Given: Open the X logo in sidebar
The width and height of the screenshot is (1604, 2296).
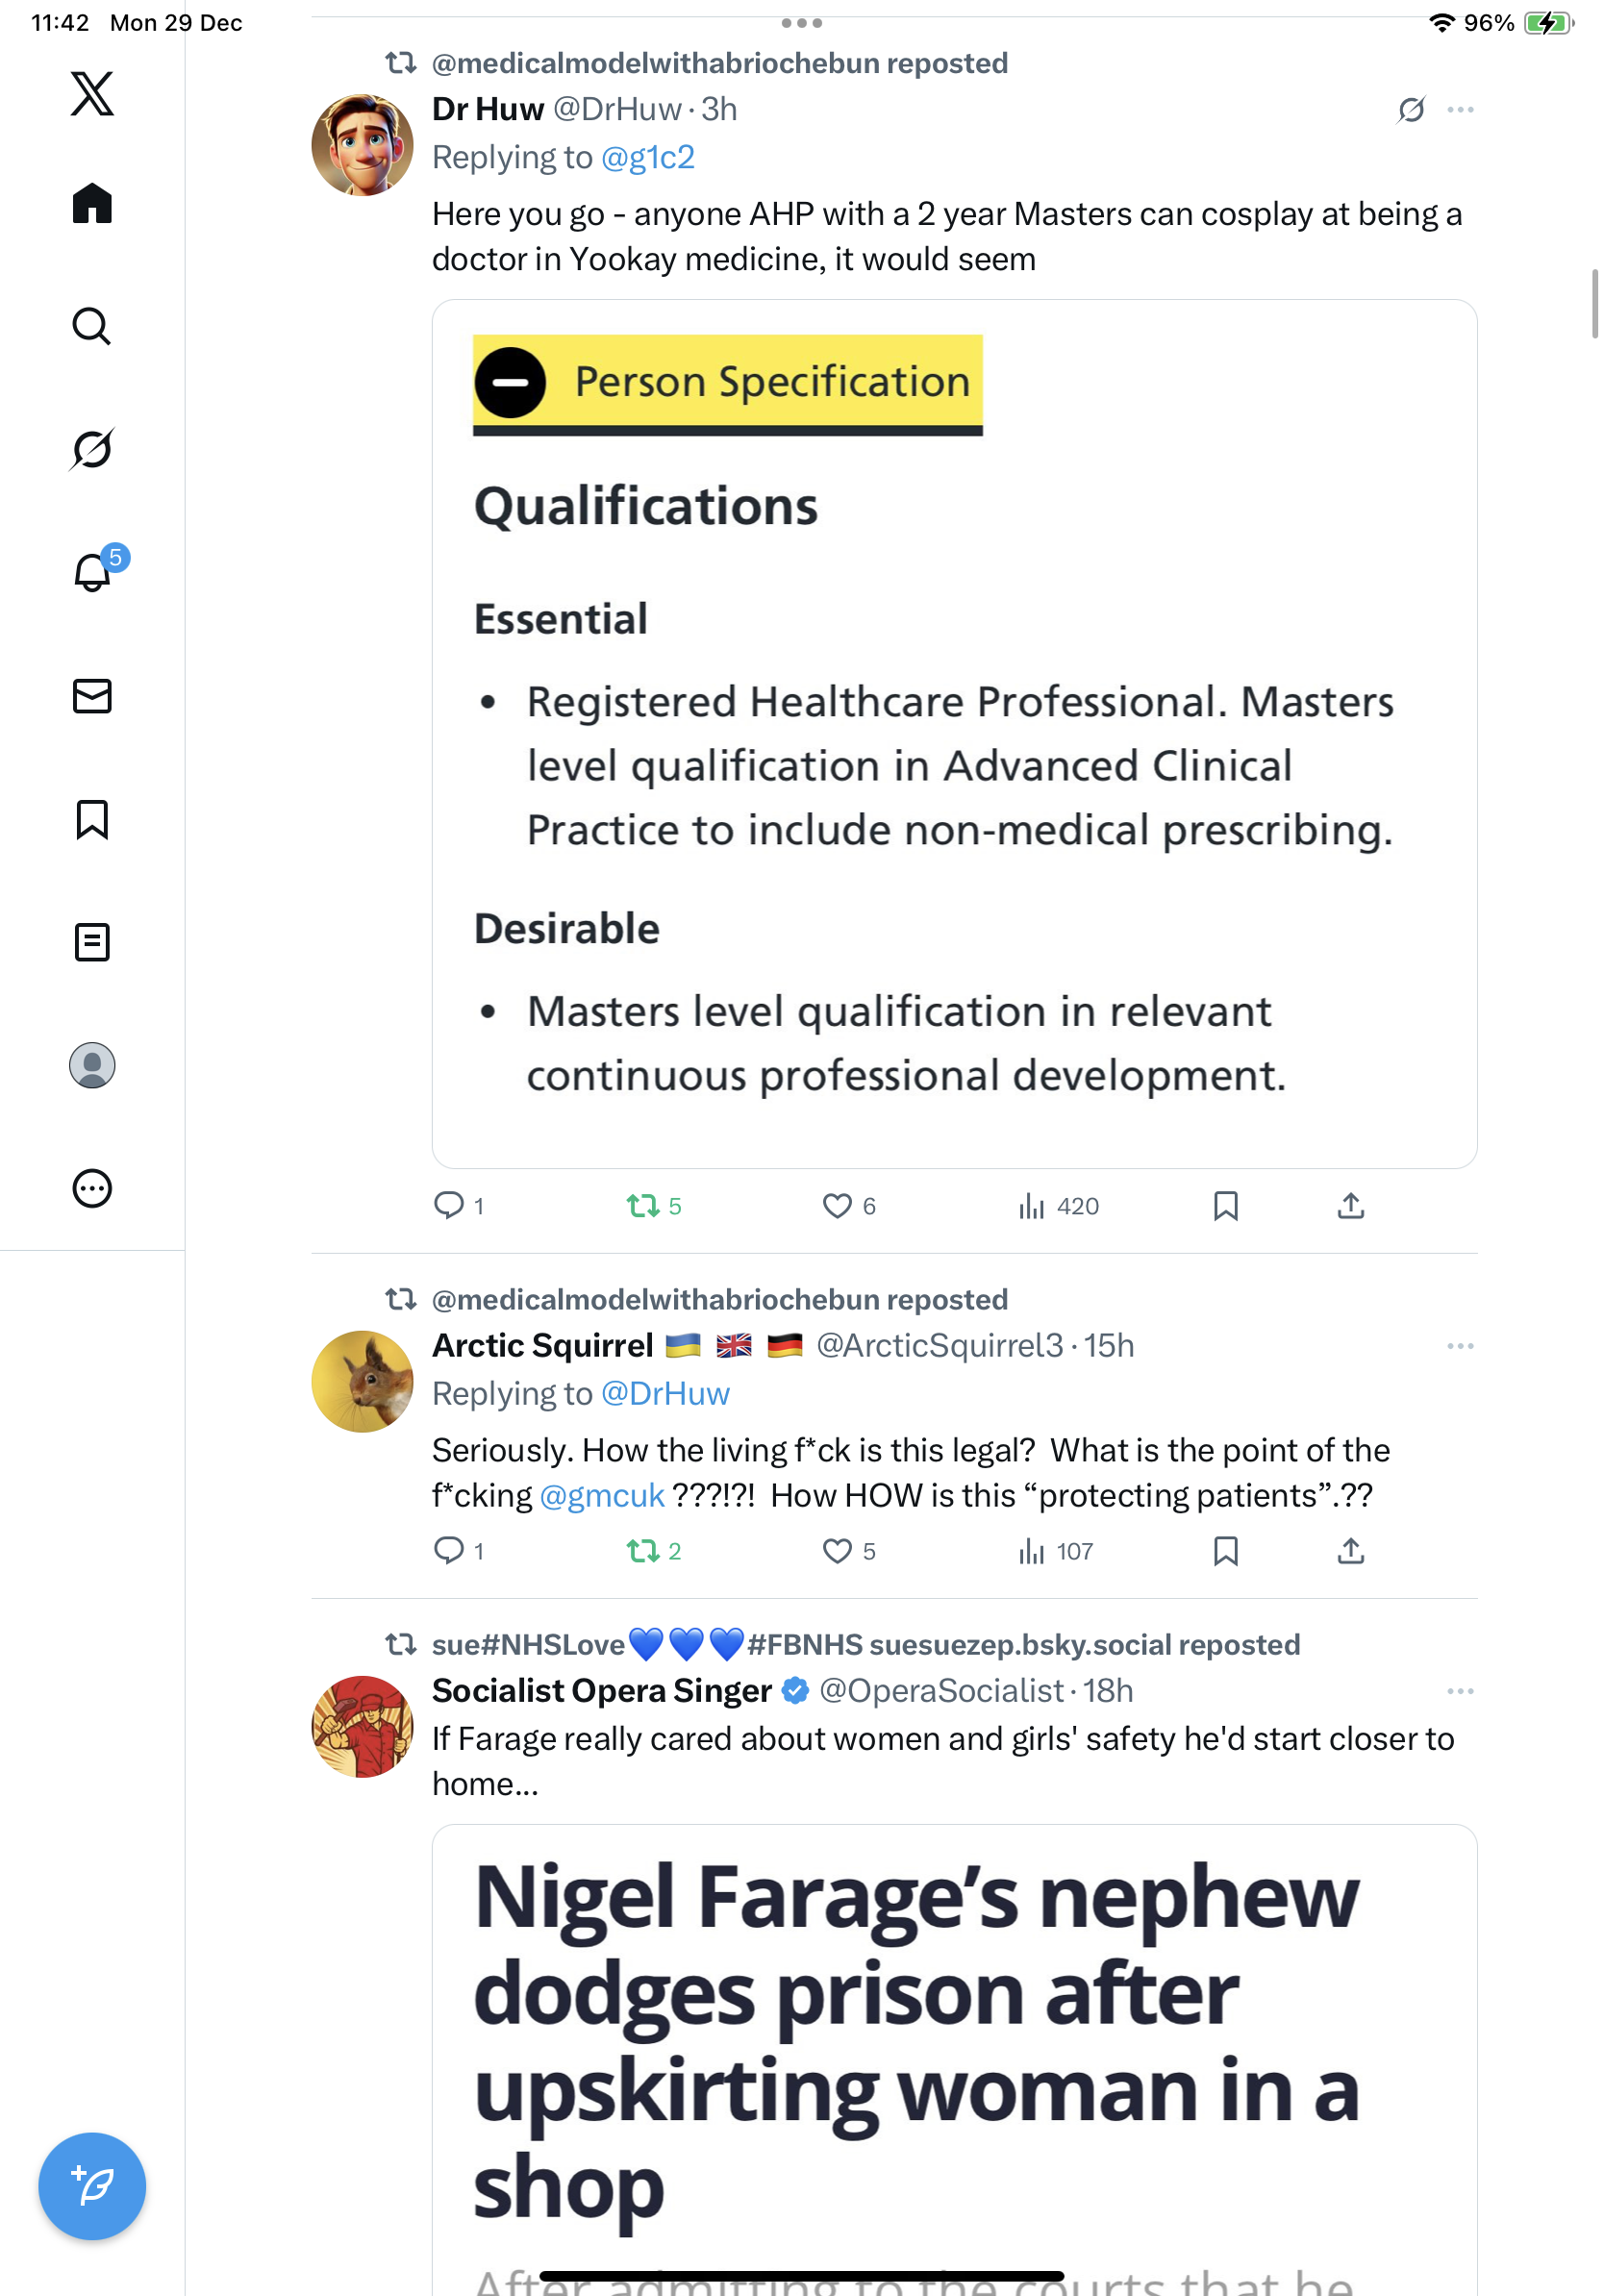Looking at the screenshot, I should [x=92, y=93].
